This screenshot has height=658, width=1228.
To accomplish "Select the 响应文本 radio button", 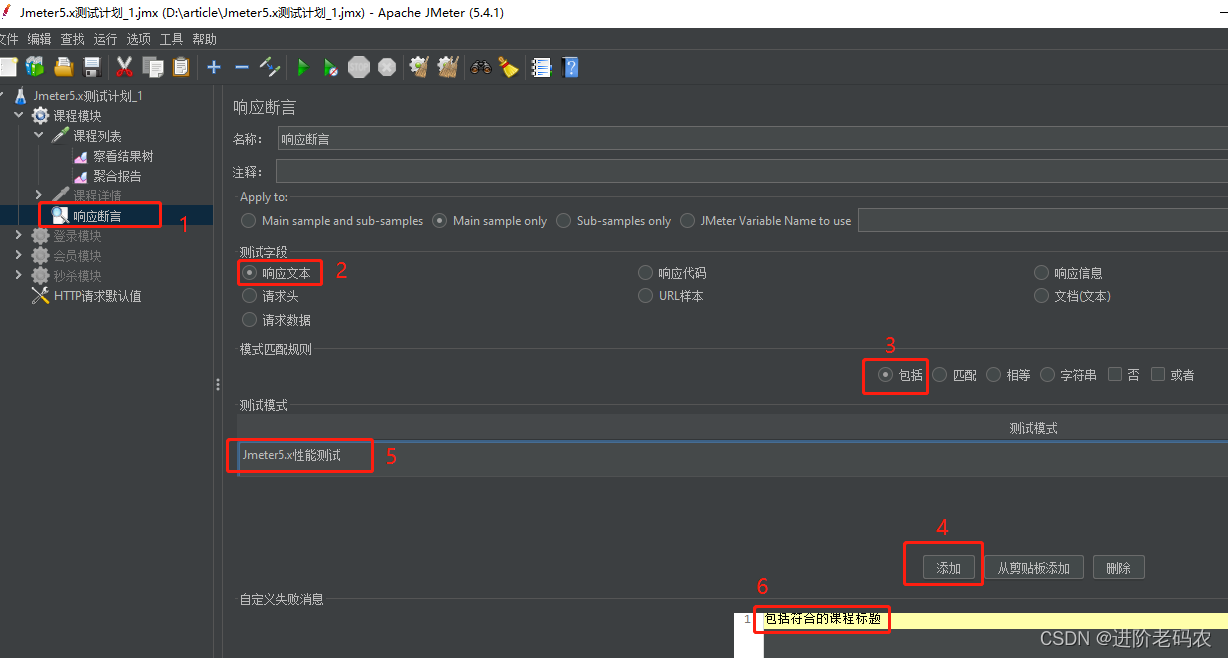I will pos(250,272).
